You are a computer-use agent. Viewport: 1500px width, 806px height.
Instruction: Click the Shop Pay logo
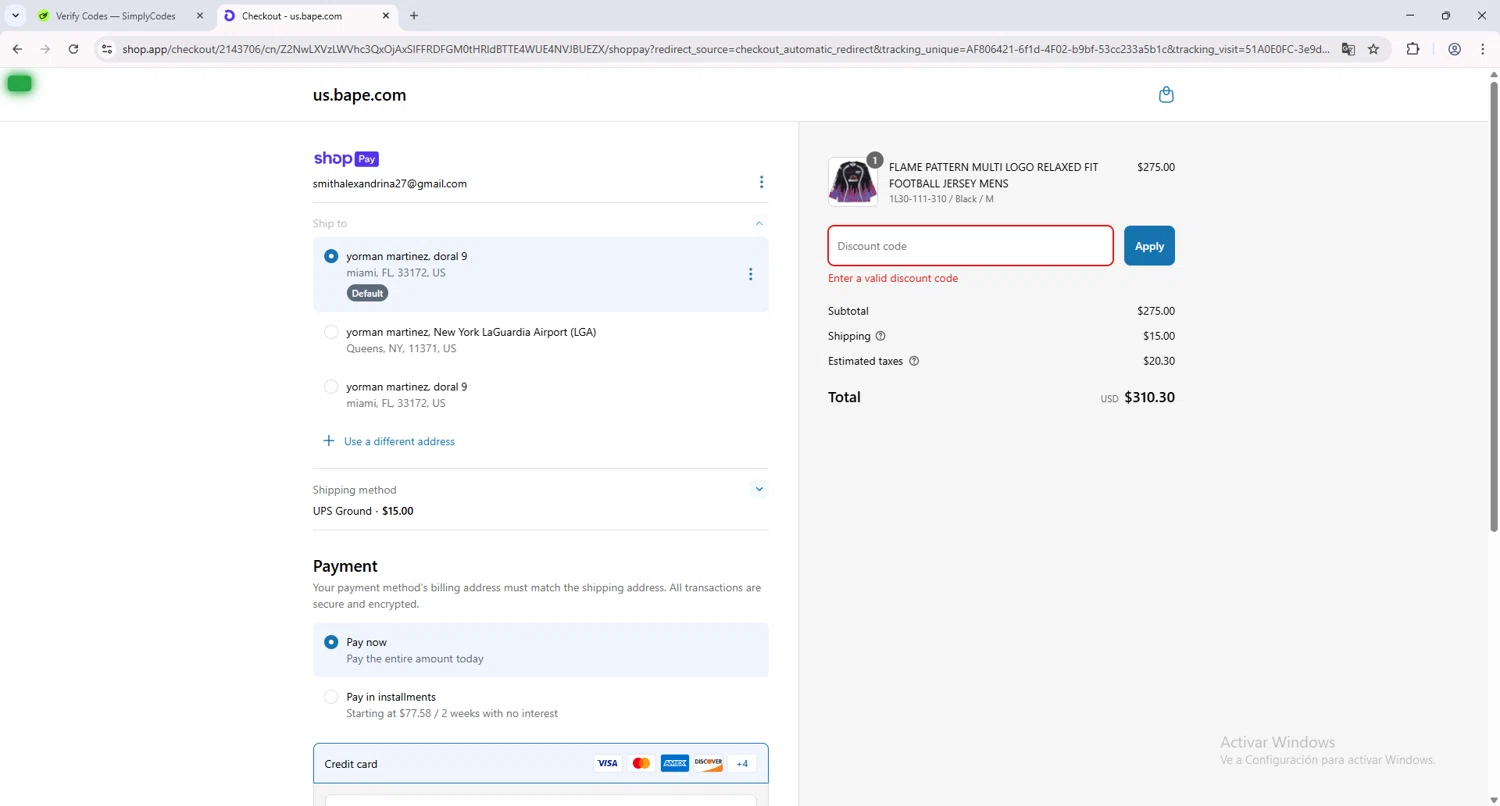[346, 159]
